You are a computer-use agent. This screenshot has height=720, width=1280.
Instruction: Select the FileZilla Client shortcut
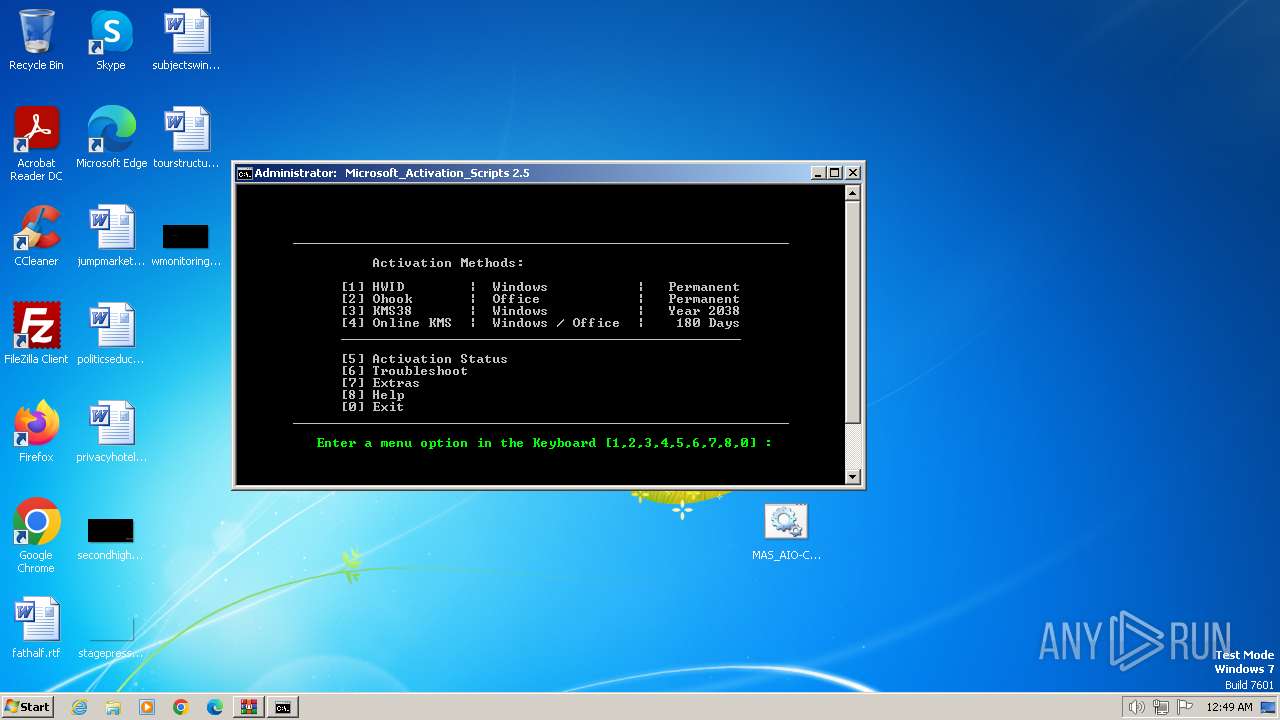(36, 334)
